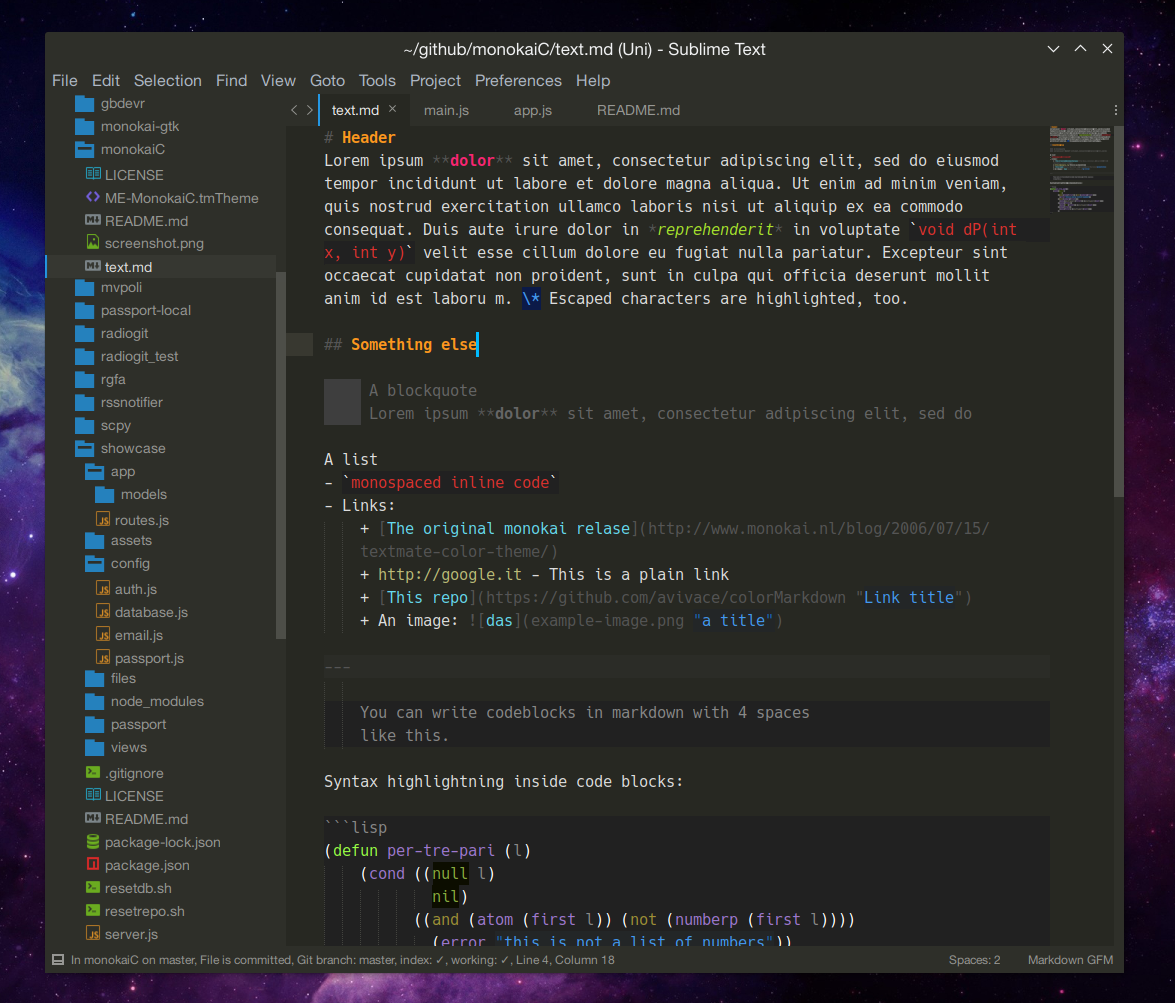Click the files folder icon
Image resolution: width=1175 pixels, height=1003 pixels.
[94, 678]
